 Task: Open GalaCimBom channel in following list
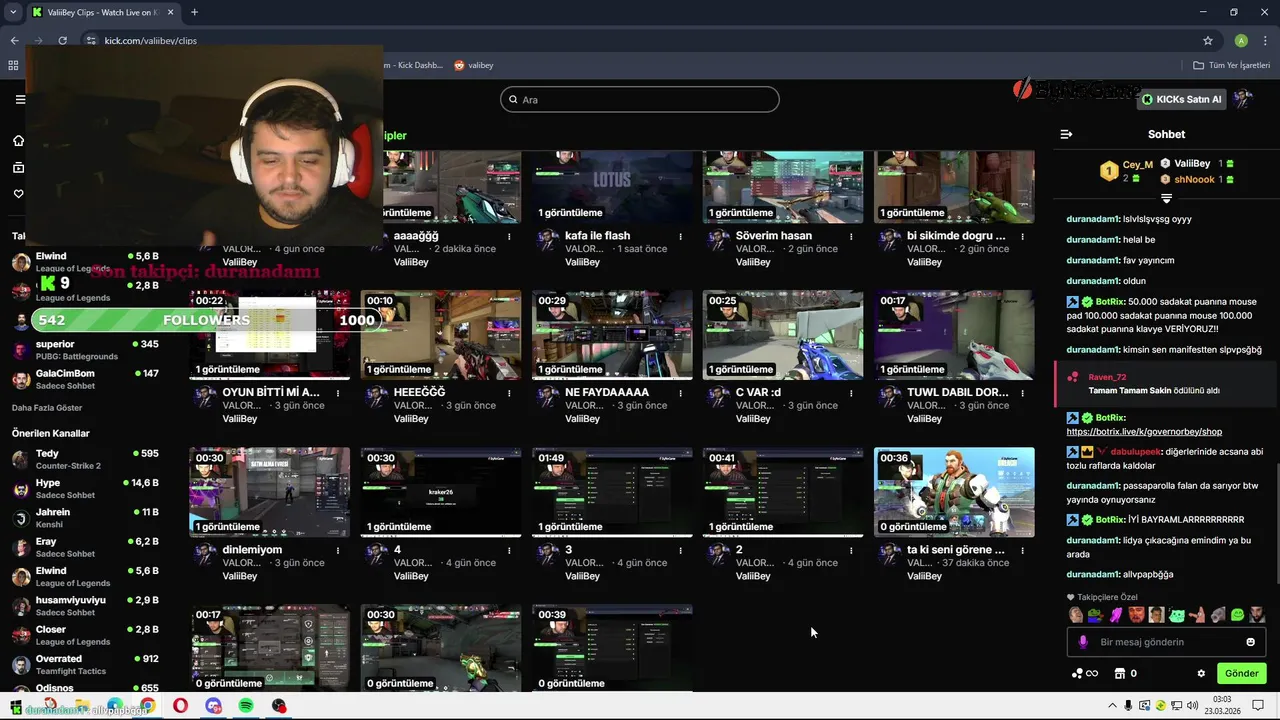(x=85, y=379)
